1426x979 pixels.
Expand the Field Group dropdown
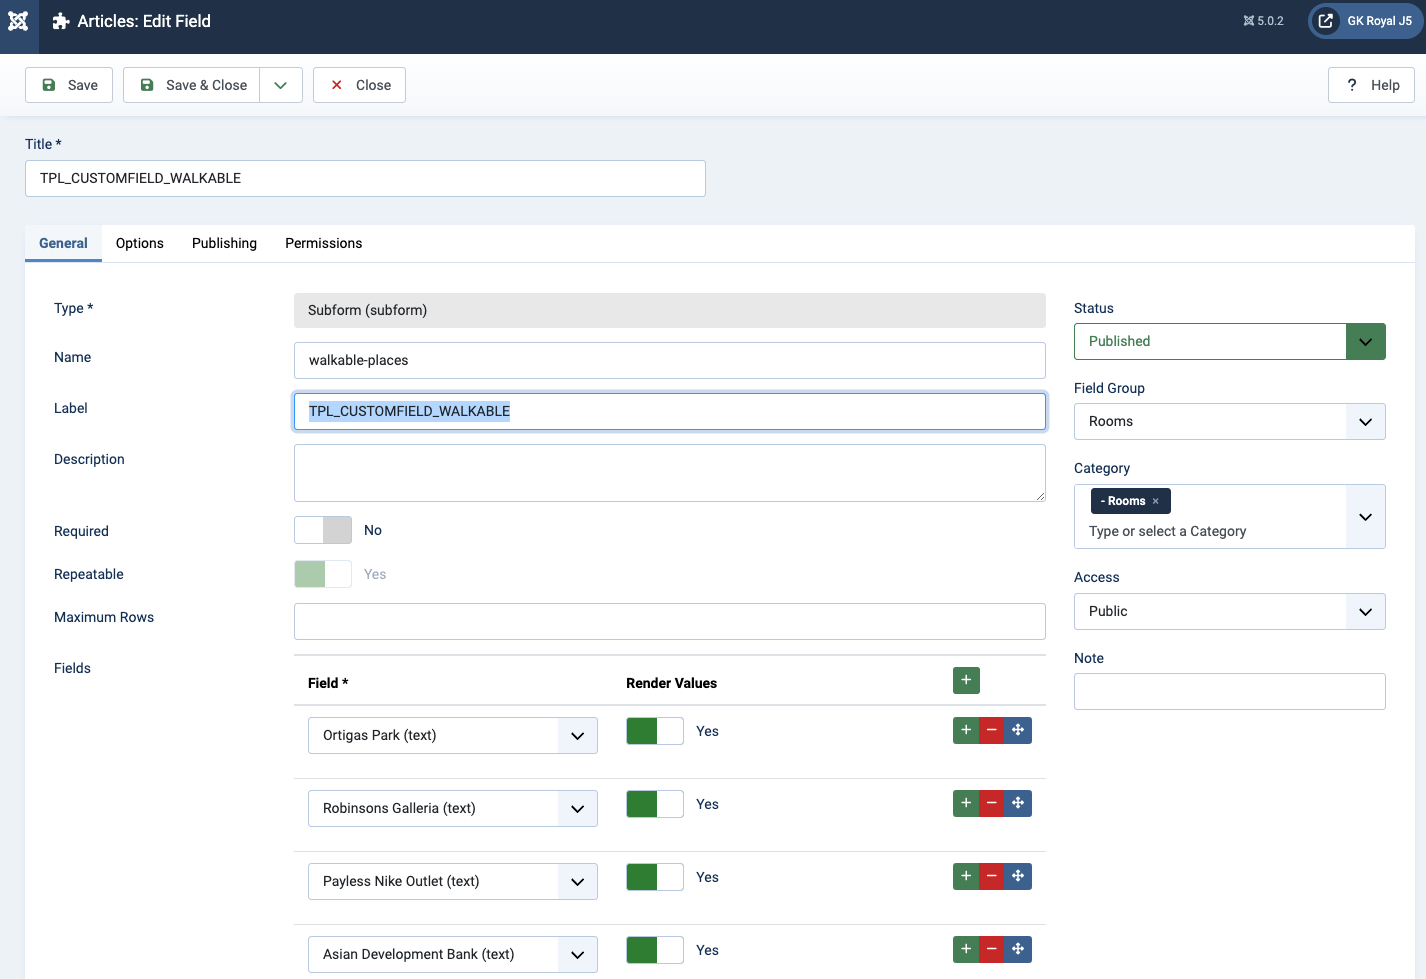click(x=1229, y=421)
